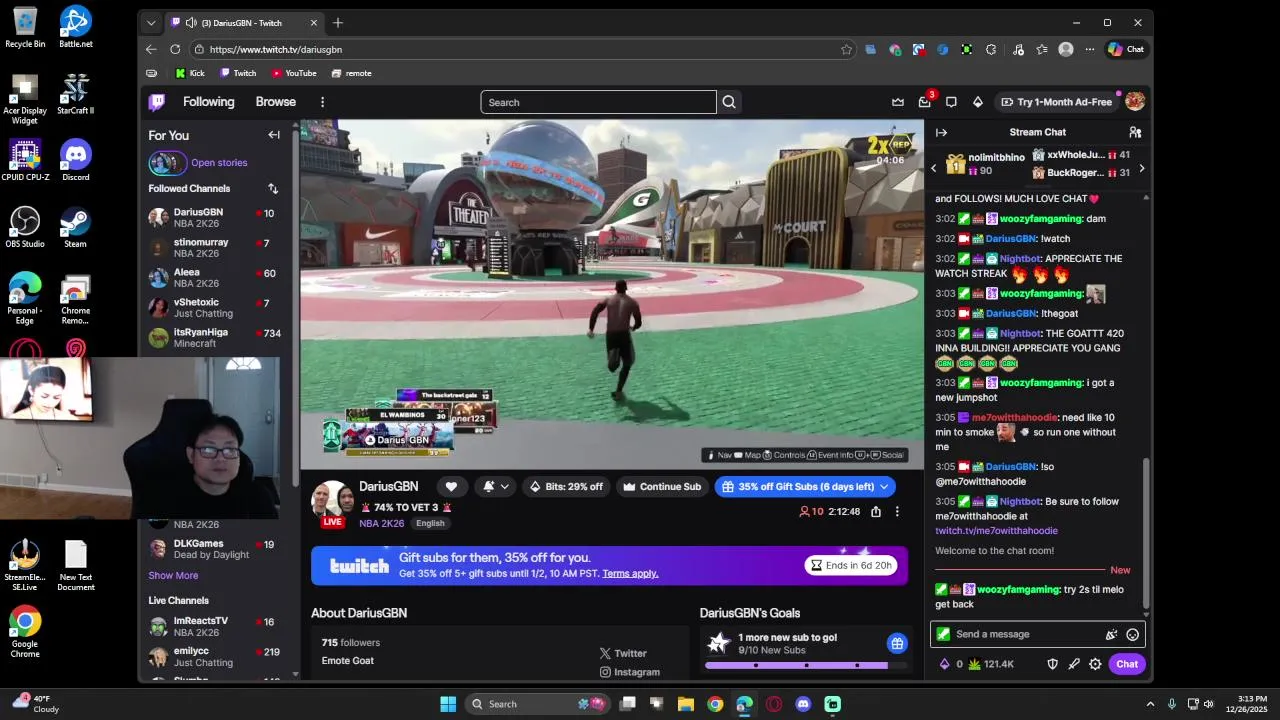Go to the Following tab

point(208,102)
